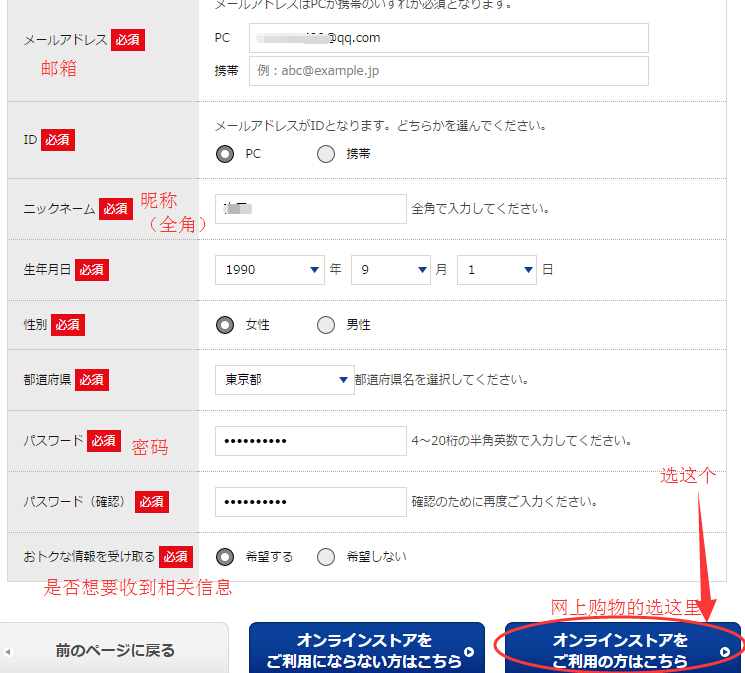
Task: Click the パスワード password field
Action: [x=310, y=441]
